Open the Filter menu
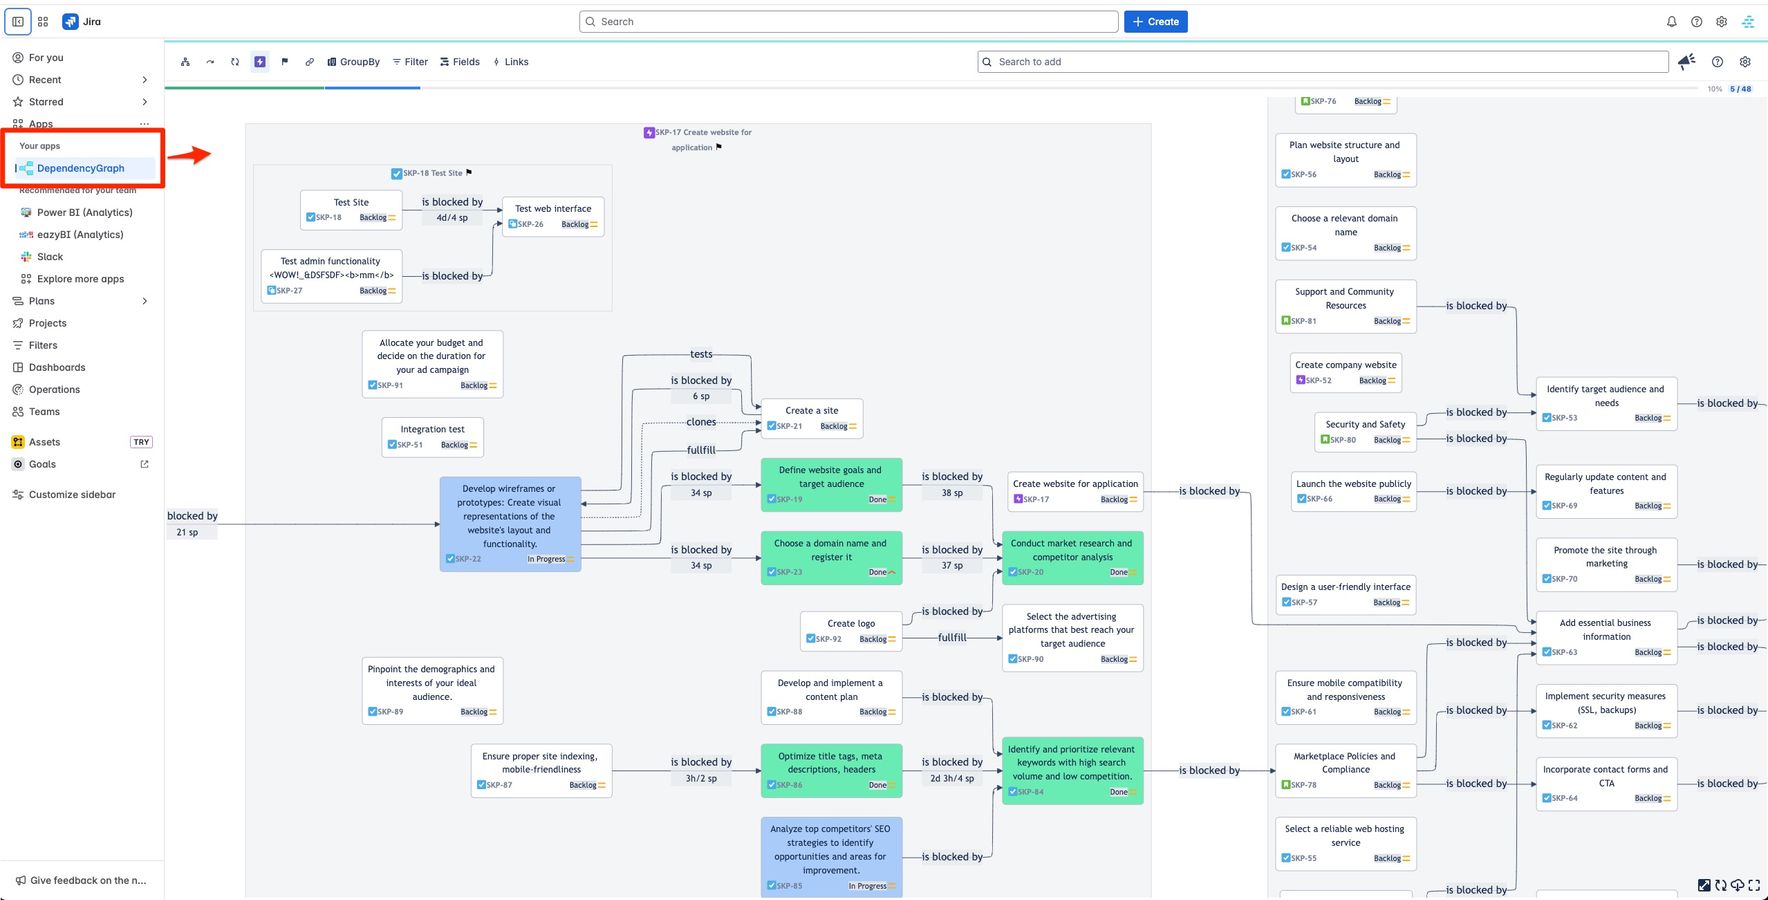Viewport: 1768px width, 900px height. [410, 62]
